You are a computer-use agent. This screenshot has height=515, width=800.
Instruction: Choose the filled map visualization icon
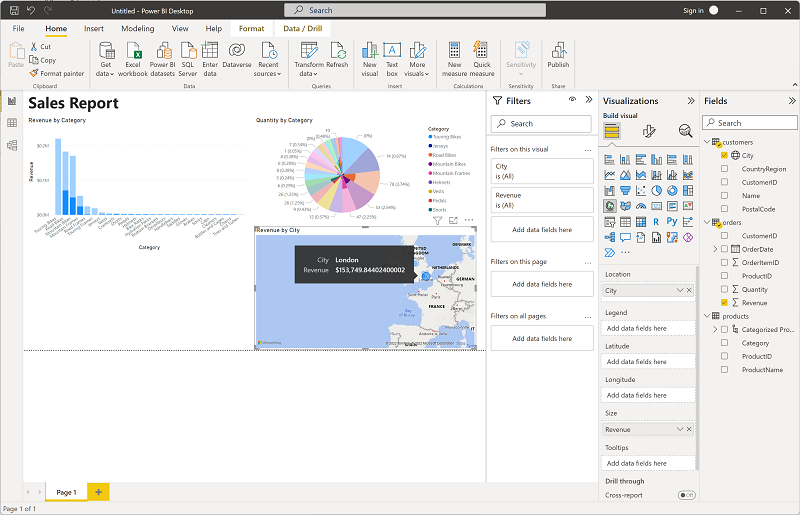(x=625, y=206)
